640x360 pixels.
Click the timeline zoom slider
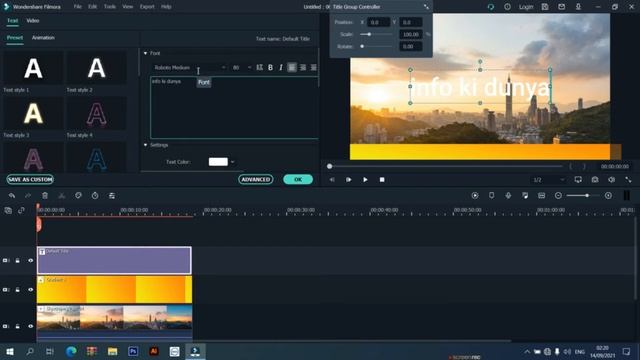click(x=583, y=196)
